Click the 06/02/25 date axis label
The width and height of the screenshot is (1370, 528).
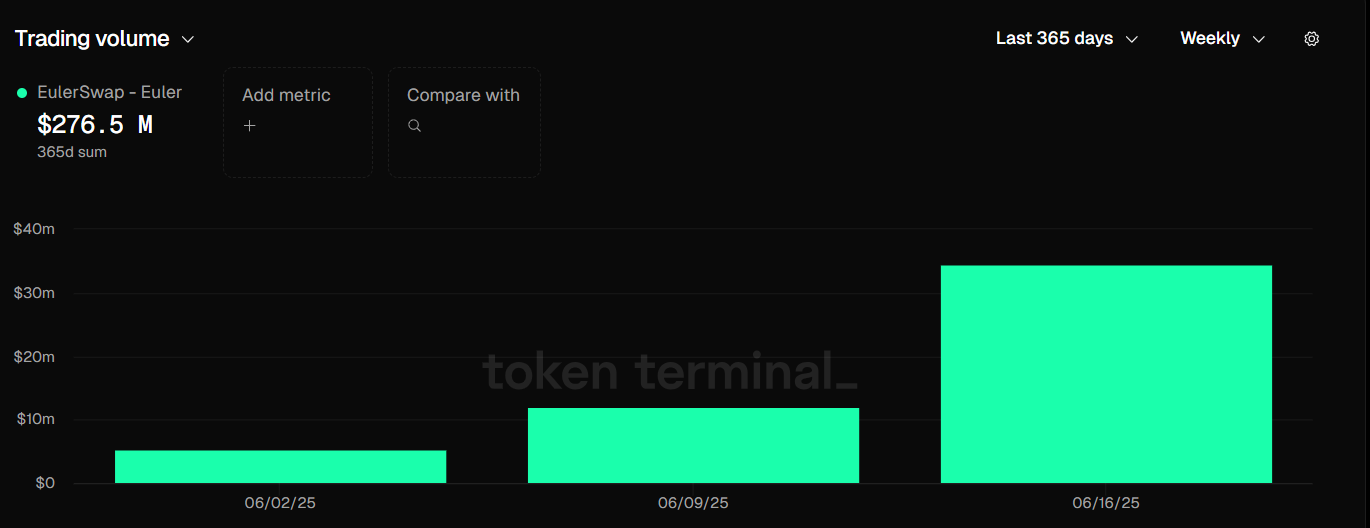click(x=280, y=503)
